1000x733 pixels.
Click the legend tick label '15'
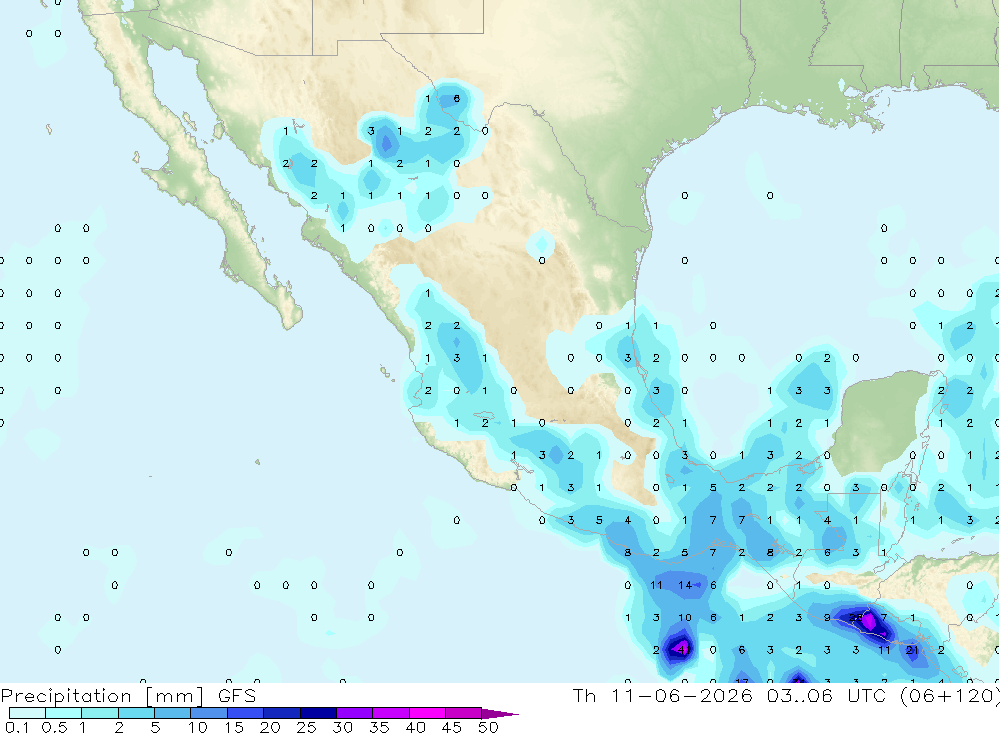[233, 727]
